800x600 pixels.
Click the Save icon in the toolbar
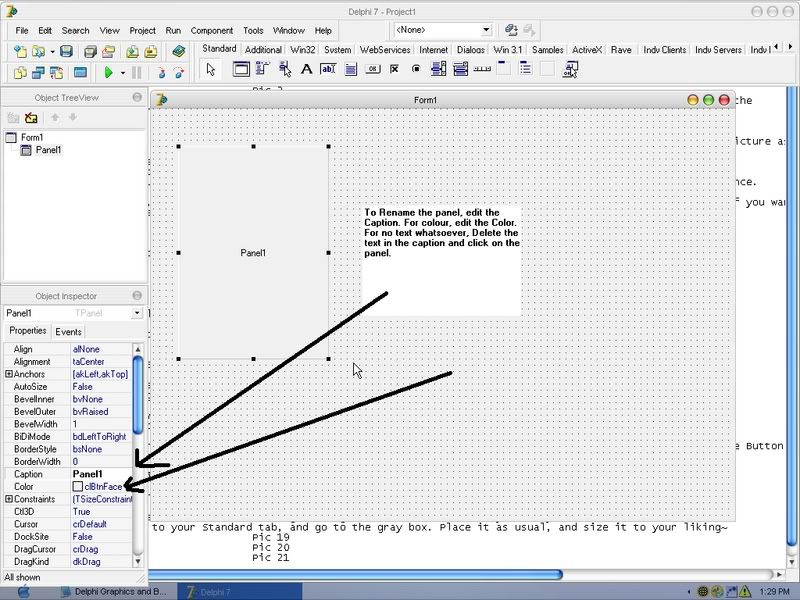(x=66, y=51)
